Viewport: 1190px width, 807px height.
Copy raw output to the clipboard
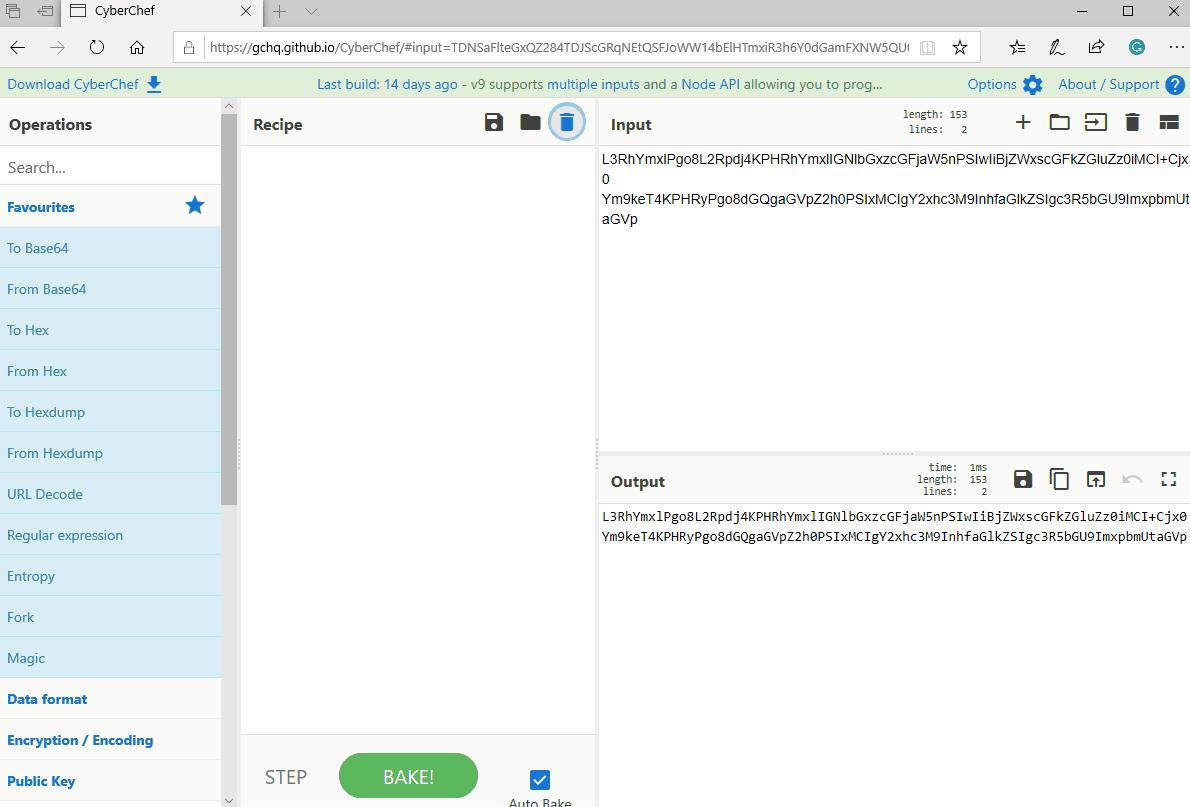(x=1059, y=479)
